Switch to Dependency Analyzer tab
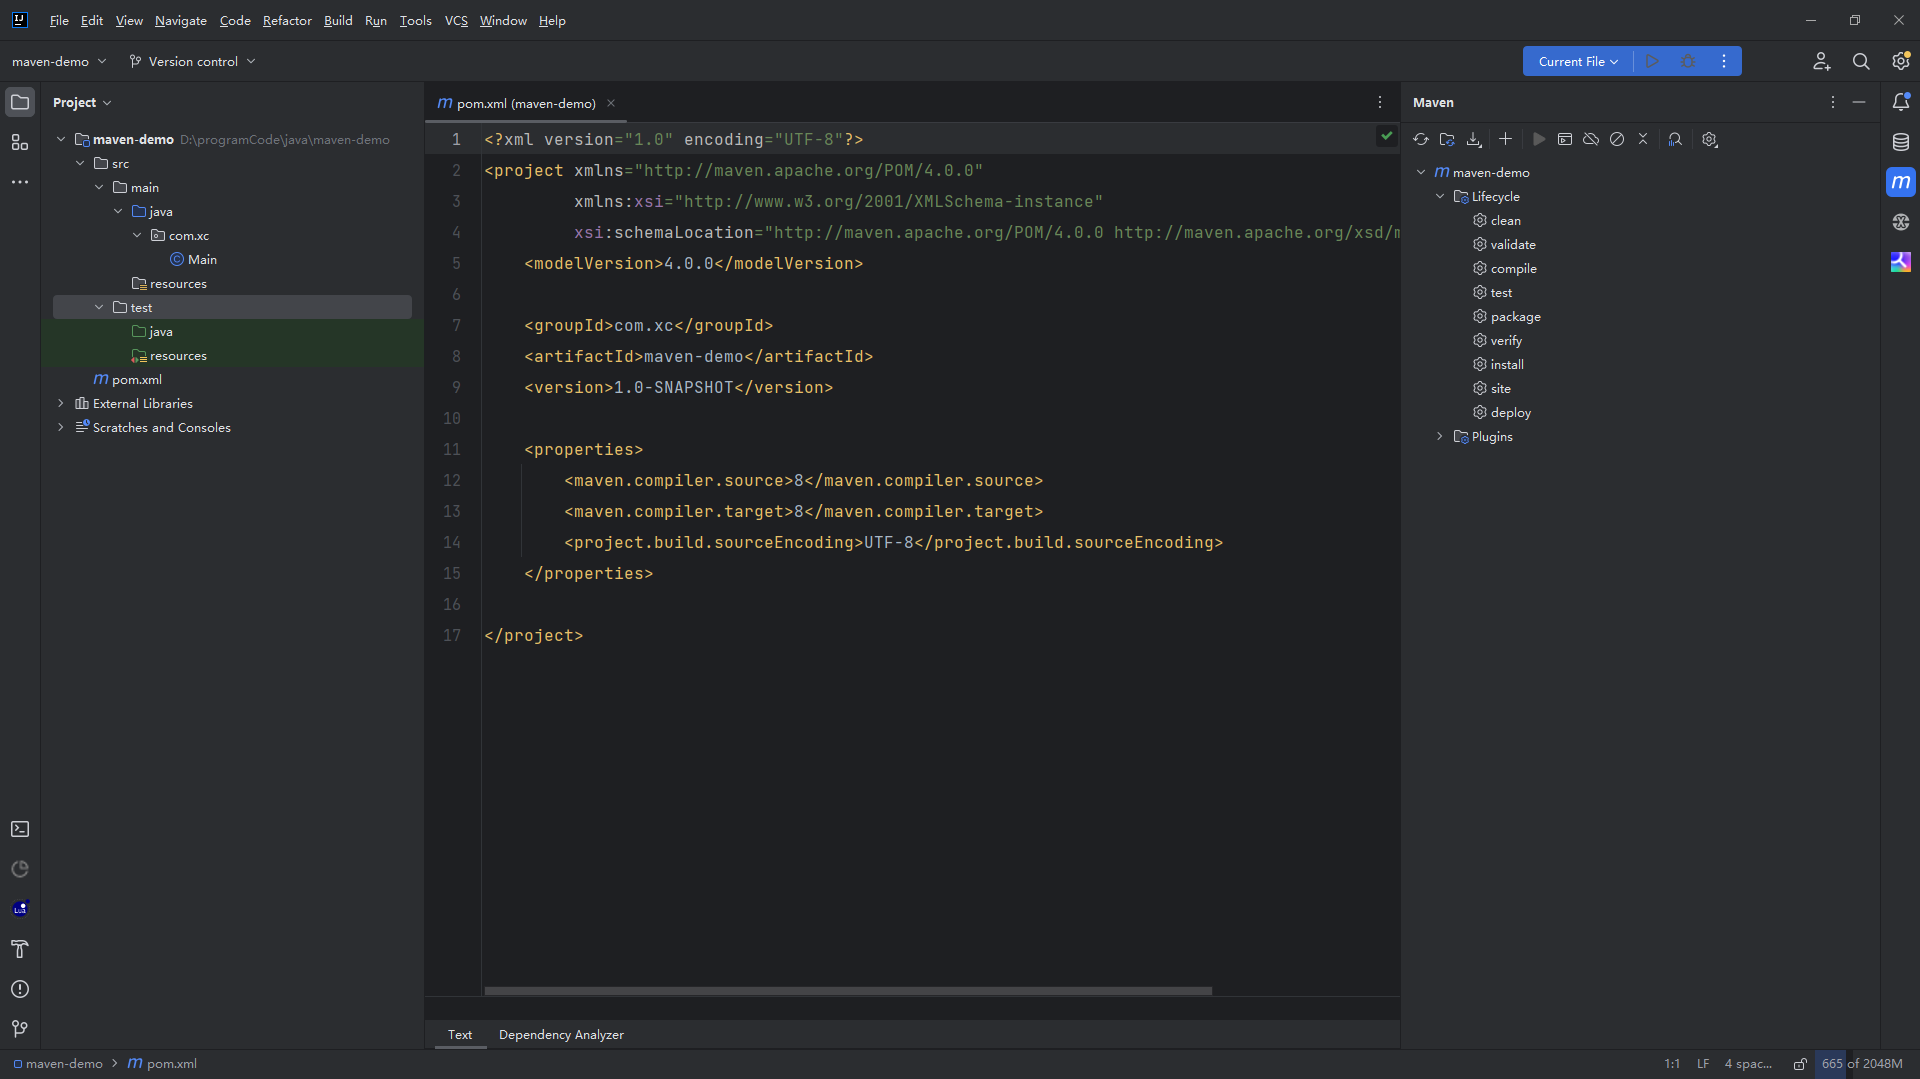This screenshot has height=1079, width=1920. [x=561, y=1034]
